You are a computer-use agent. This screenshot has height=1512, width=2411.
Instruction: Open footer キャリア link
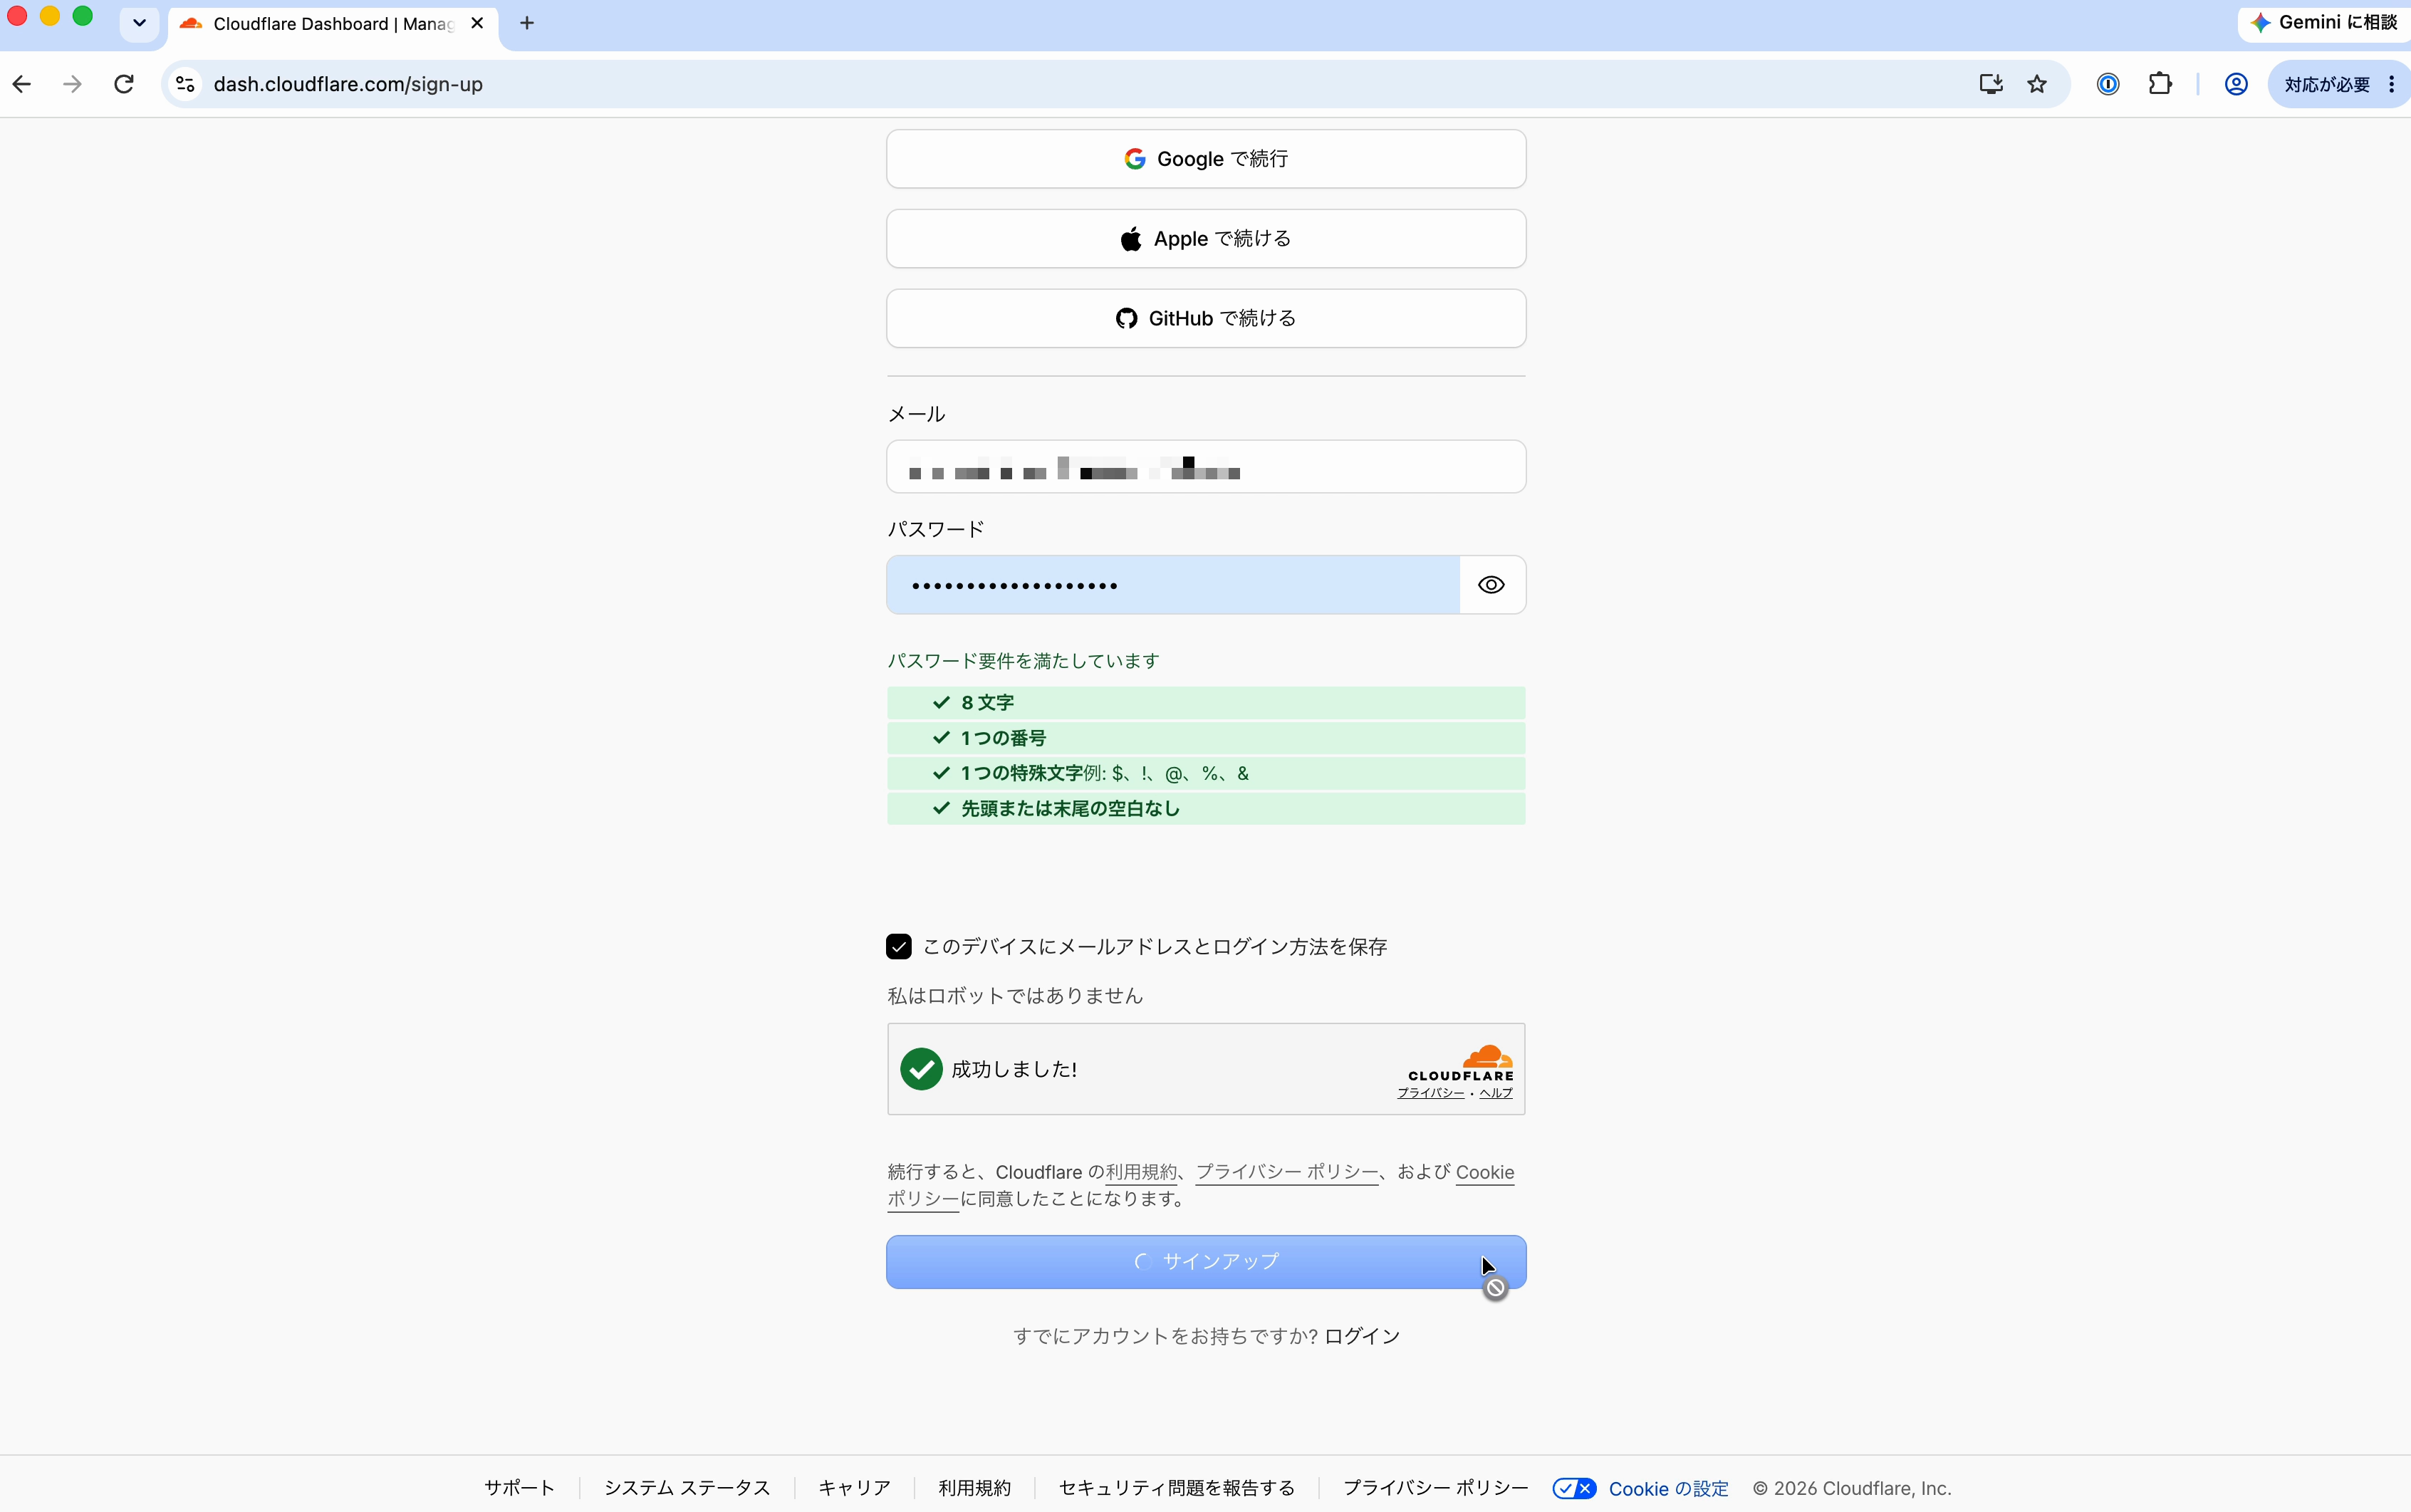[x=854, y=1488]
